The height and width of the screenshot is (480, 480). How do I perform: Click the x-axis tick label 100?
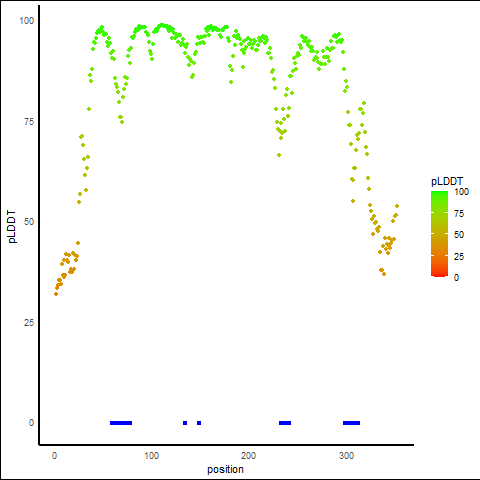point(152,456)
